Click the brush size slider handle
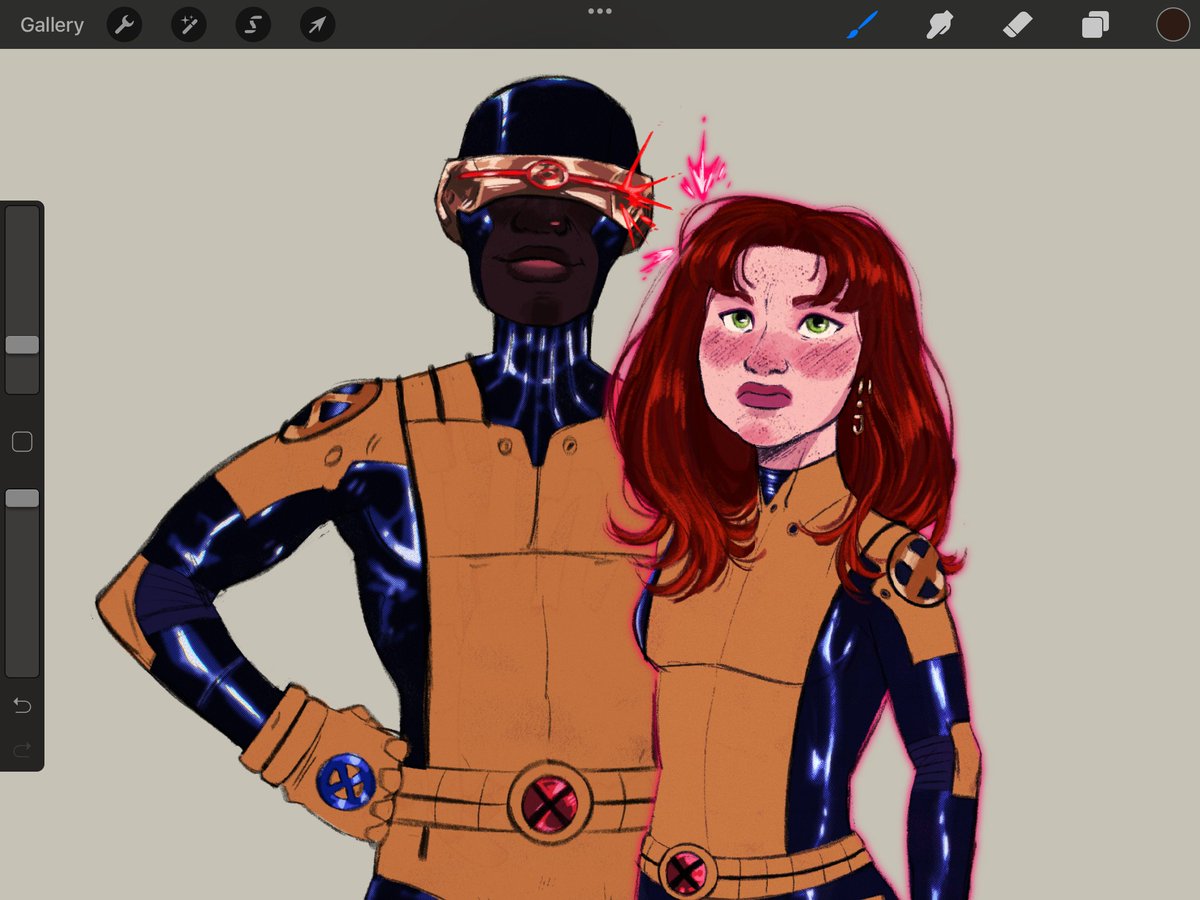This screenshot has height=900, width=1200. pyautogui.click(x=22, y=345)
